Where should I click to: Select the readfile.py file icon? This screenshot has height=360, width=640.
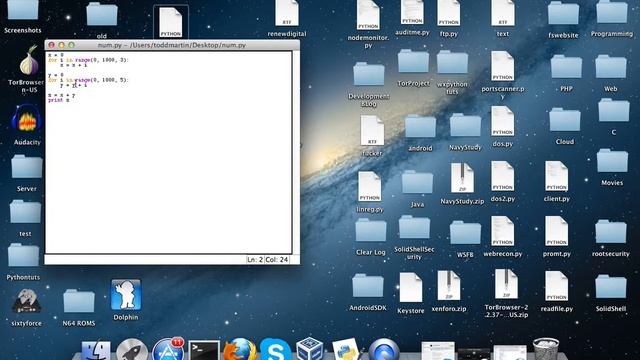[556, 286]
